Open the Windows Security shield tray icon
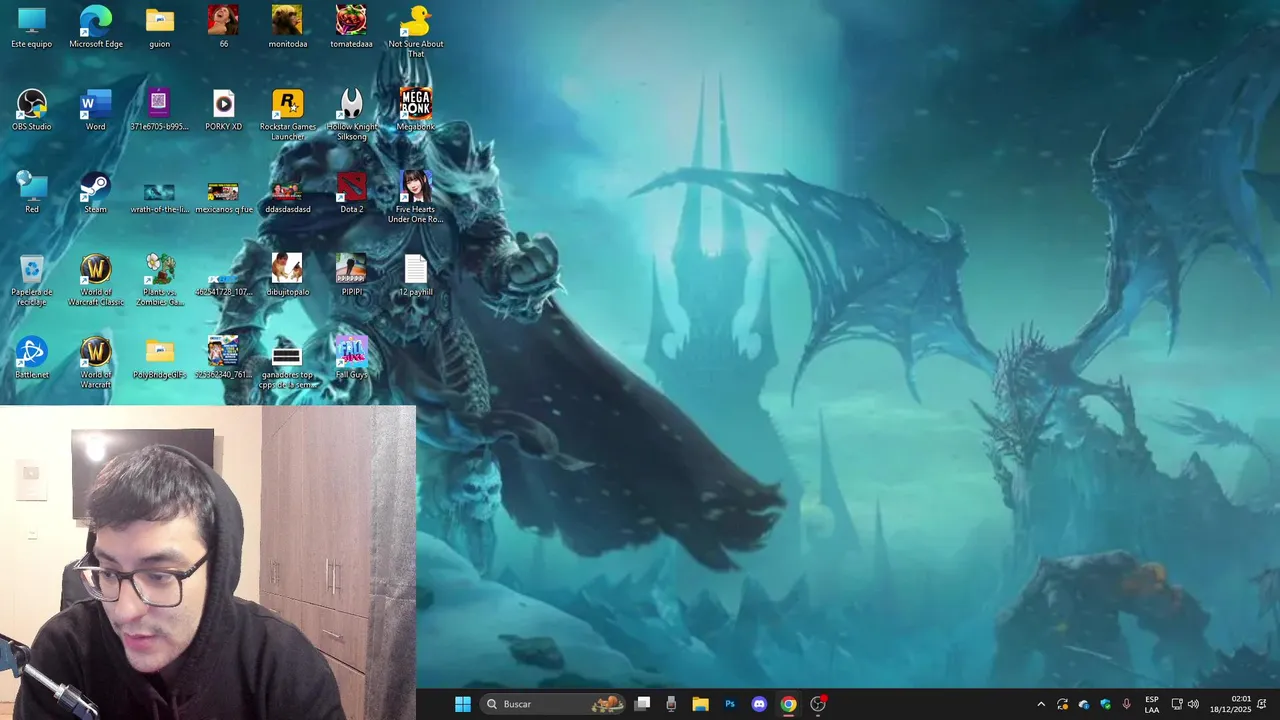Viewport: 1280px width, 720px height. (x=1105, y=704)
